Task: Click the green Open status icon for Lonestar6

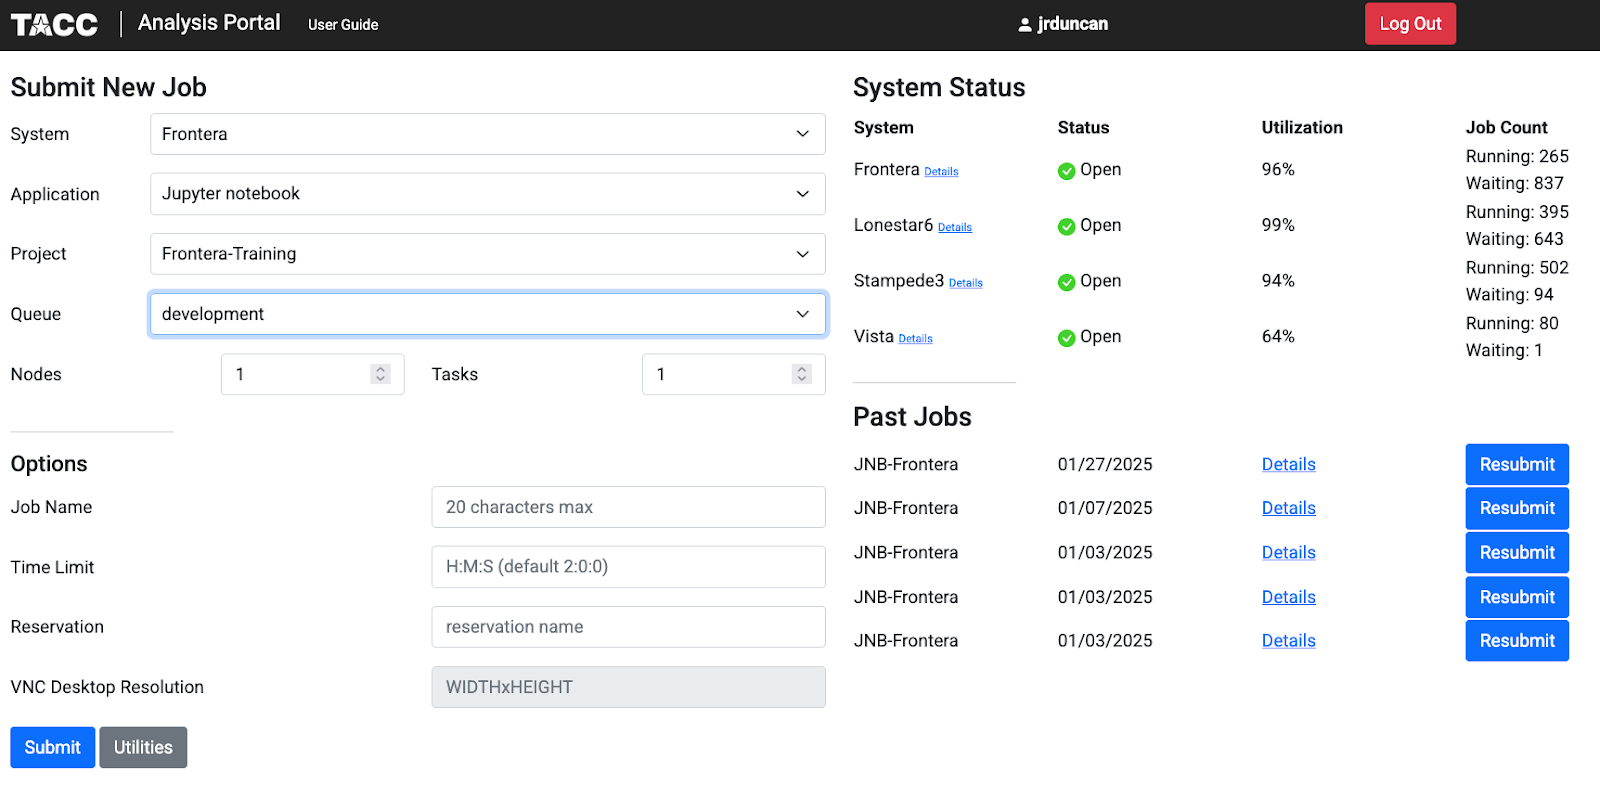Action: (x=1066, y=227)
